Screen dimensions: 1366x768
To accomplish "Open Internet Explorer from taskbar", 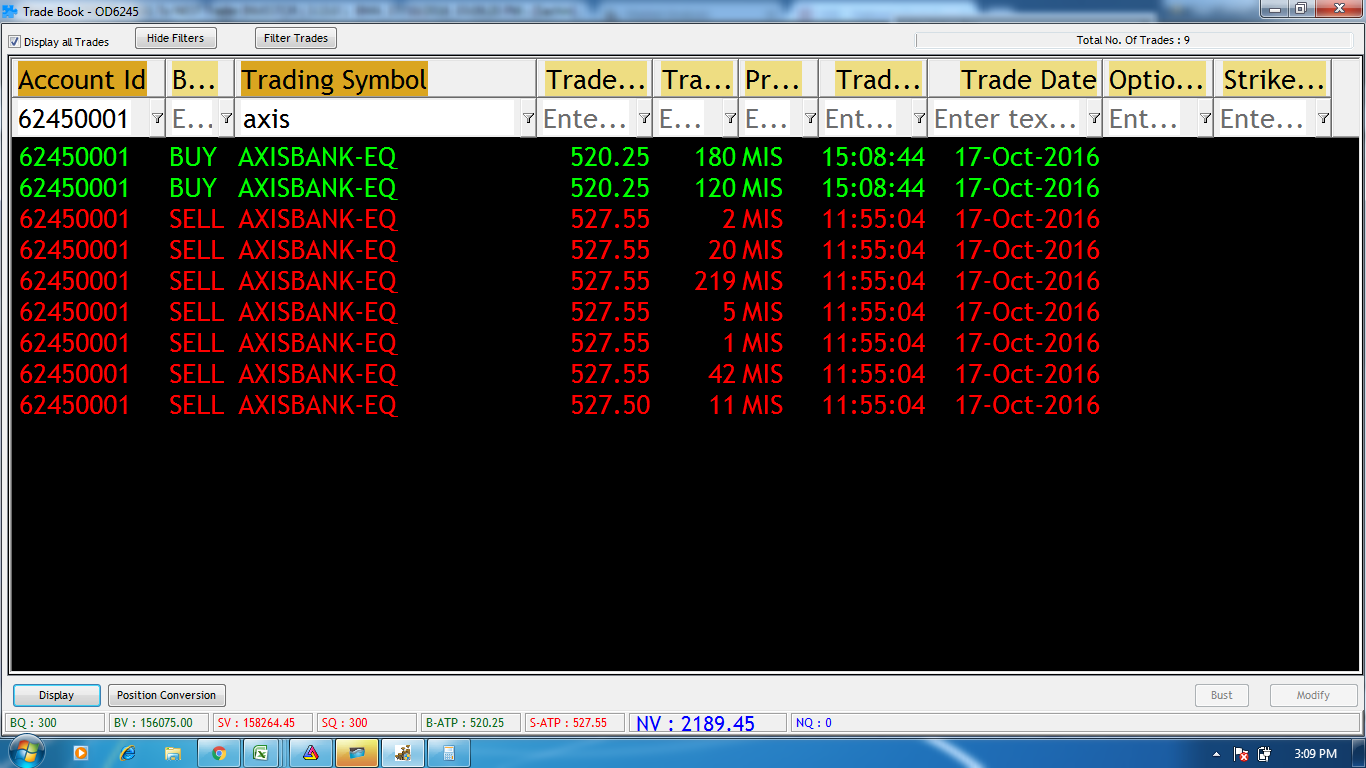I will [127, 753].
